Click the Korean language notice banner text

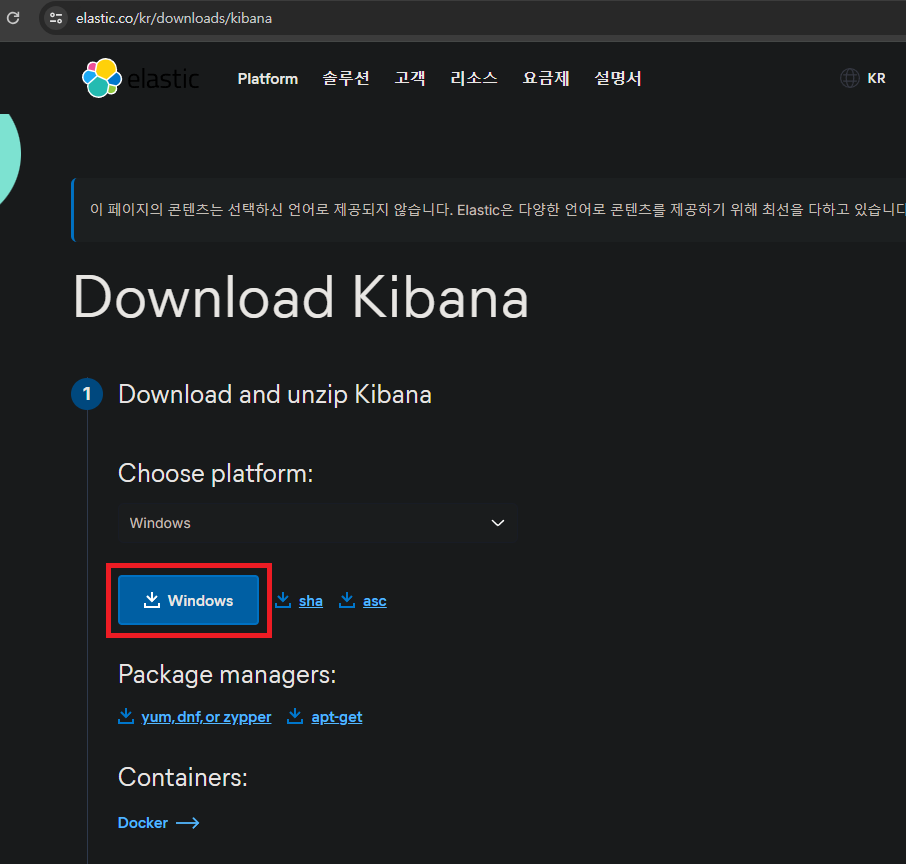coord(497,209)
